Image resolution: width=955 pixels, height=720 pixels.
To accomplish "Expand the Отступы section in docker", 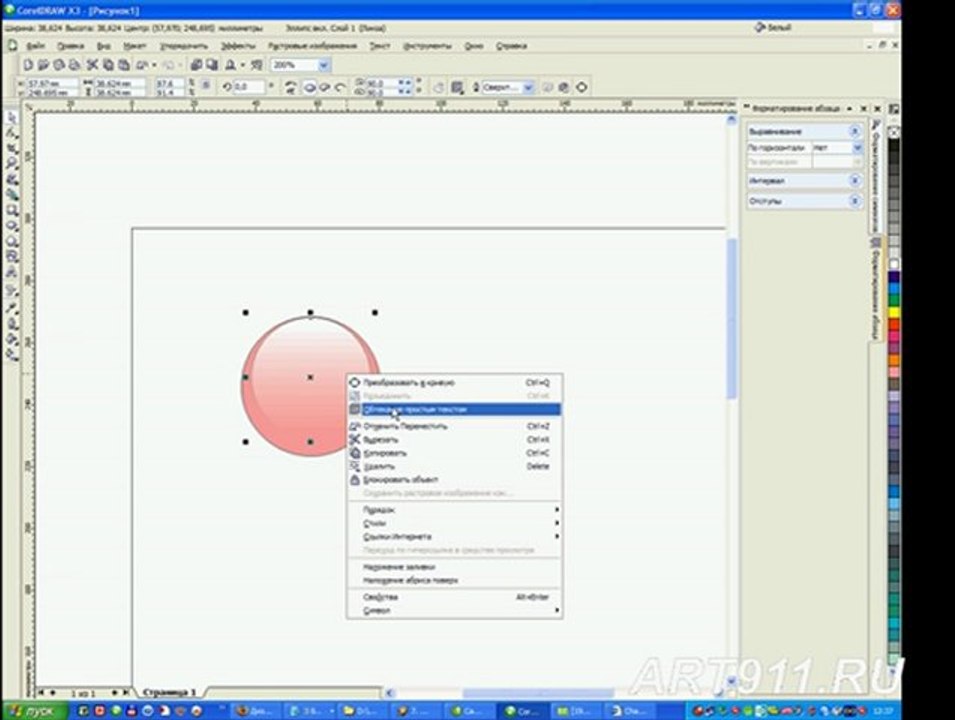I will [x=855, y=200].
